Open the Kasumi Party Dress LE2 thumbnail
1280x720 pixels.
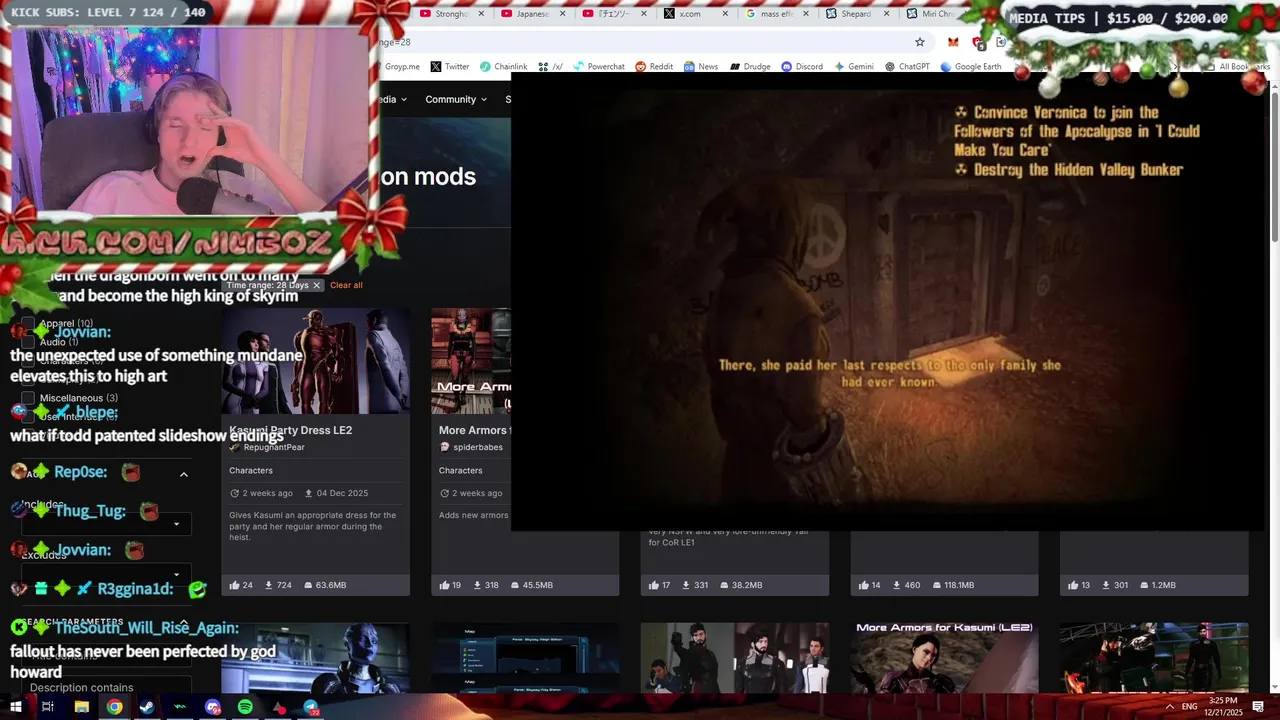[315, 361]
